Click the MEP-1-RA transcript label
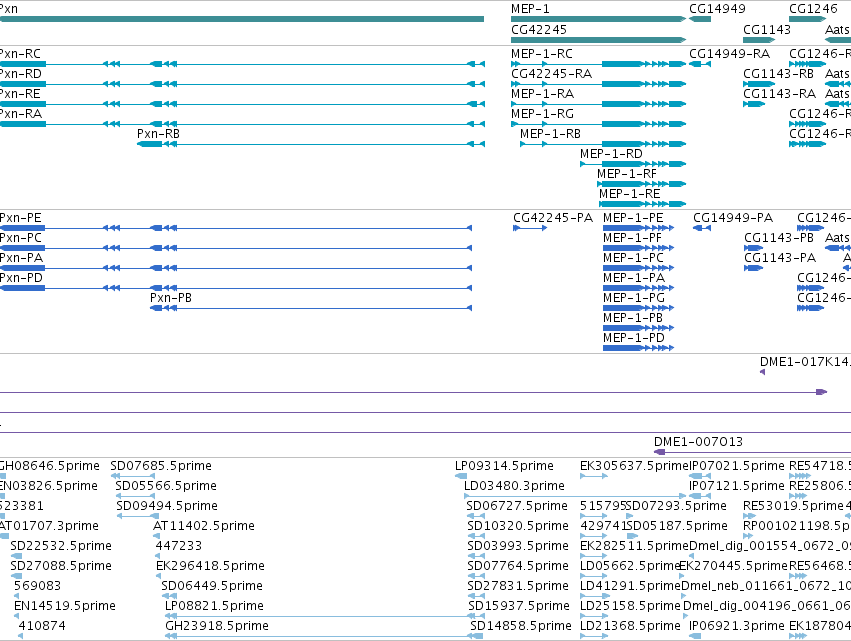 [542, 94]
